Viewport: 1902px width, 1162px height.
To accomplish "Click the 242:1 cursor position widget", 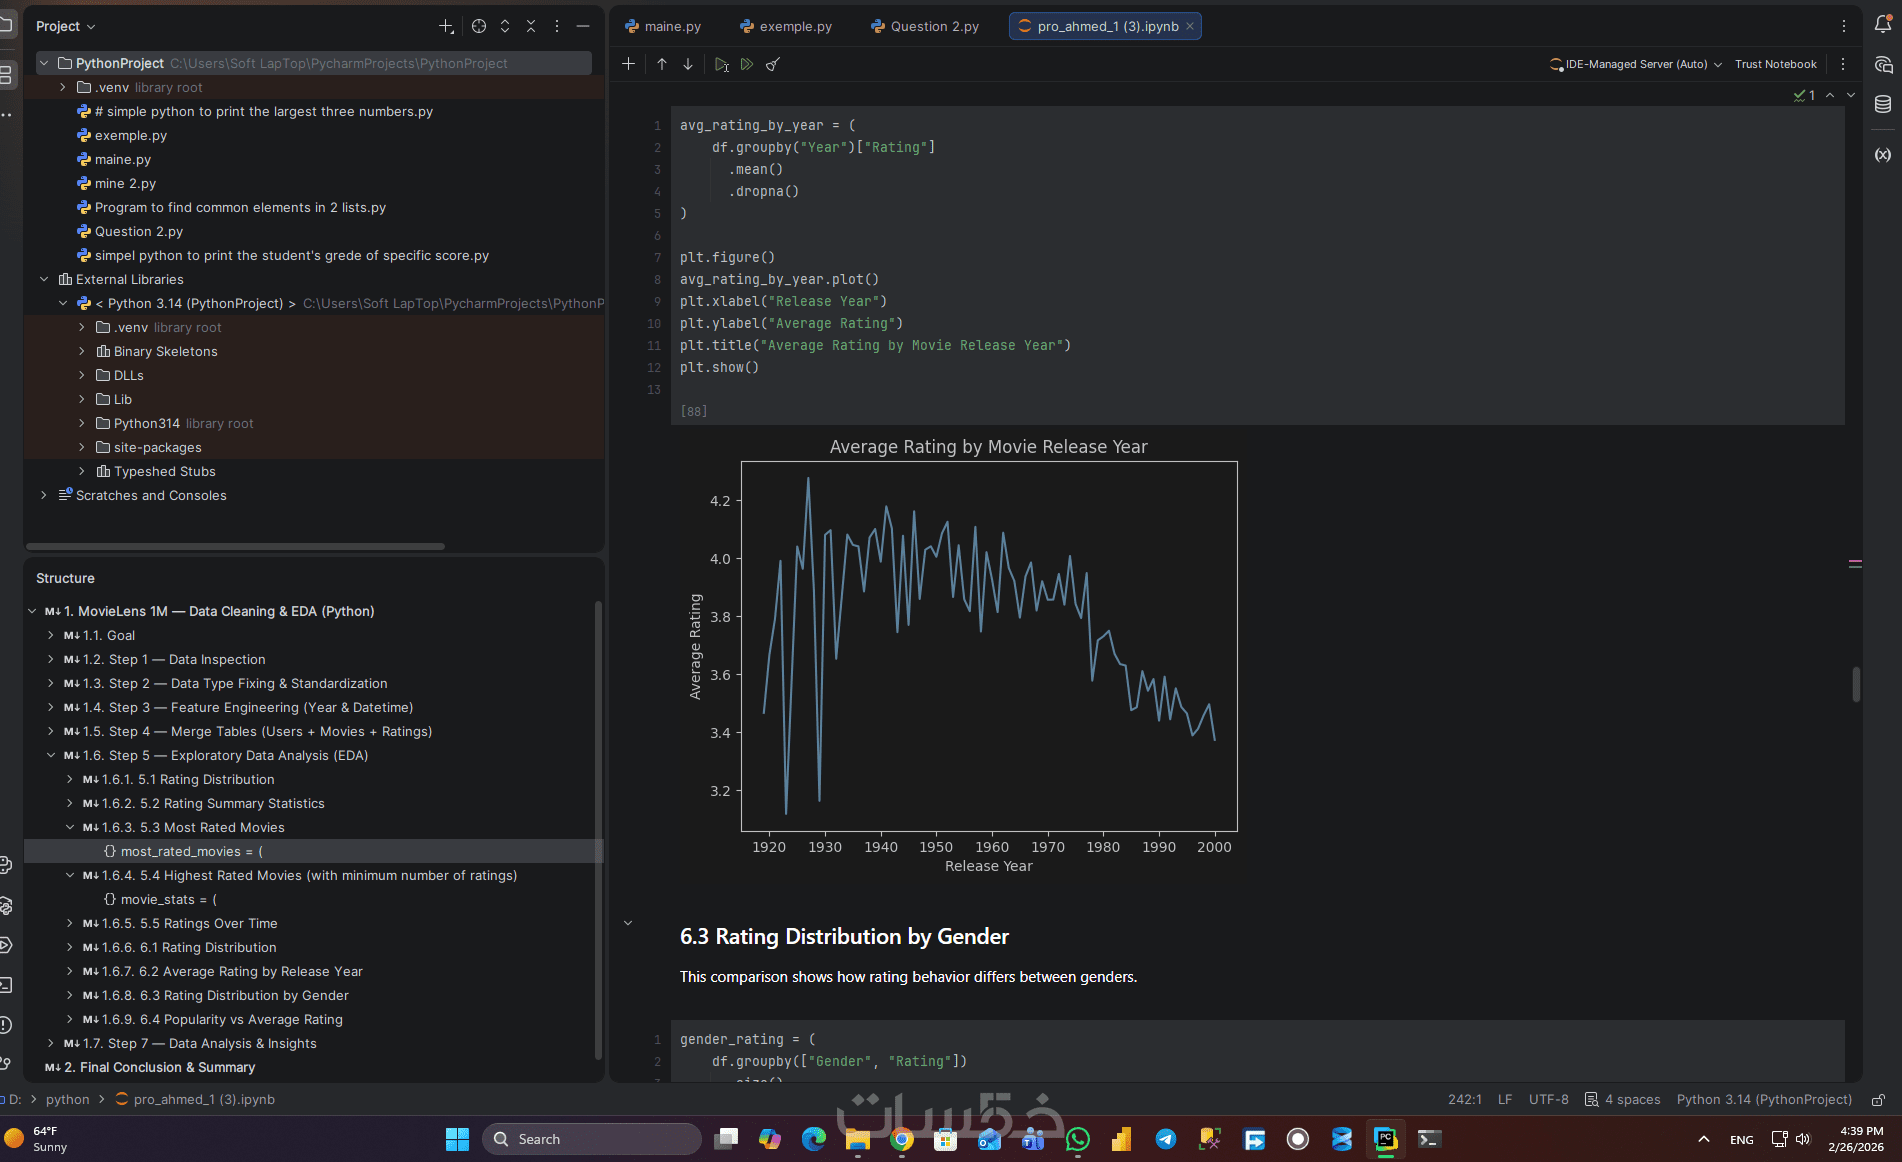I will coord(1464,1100).
